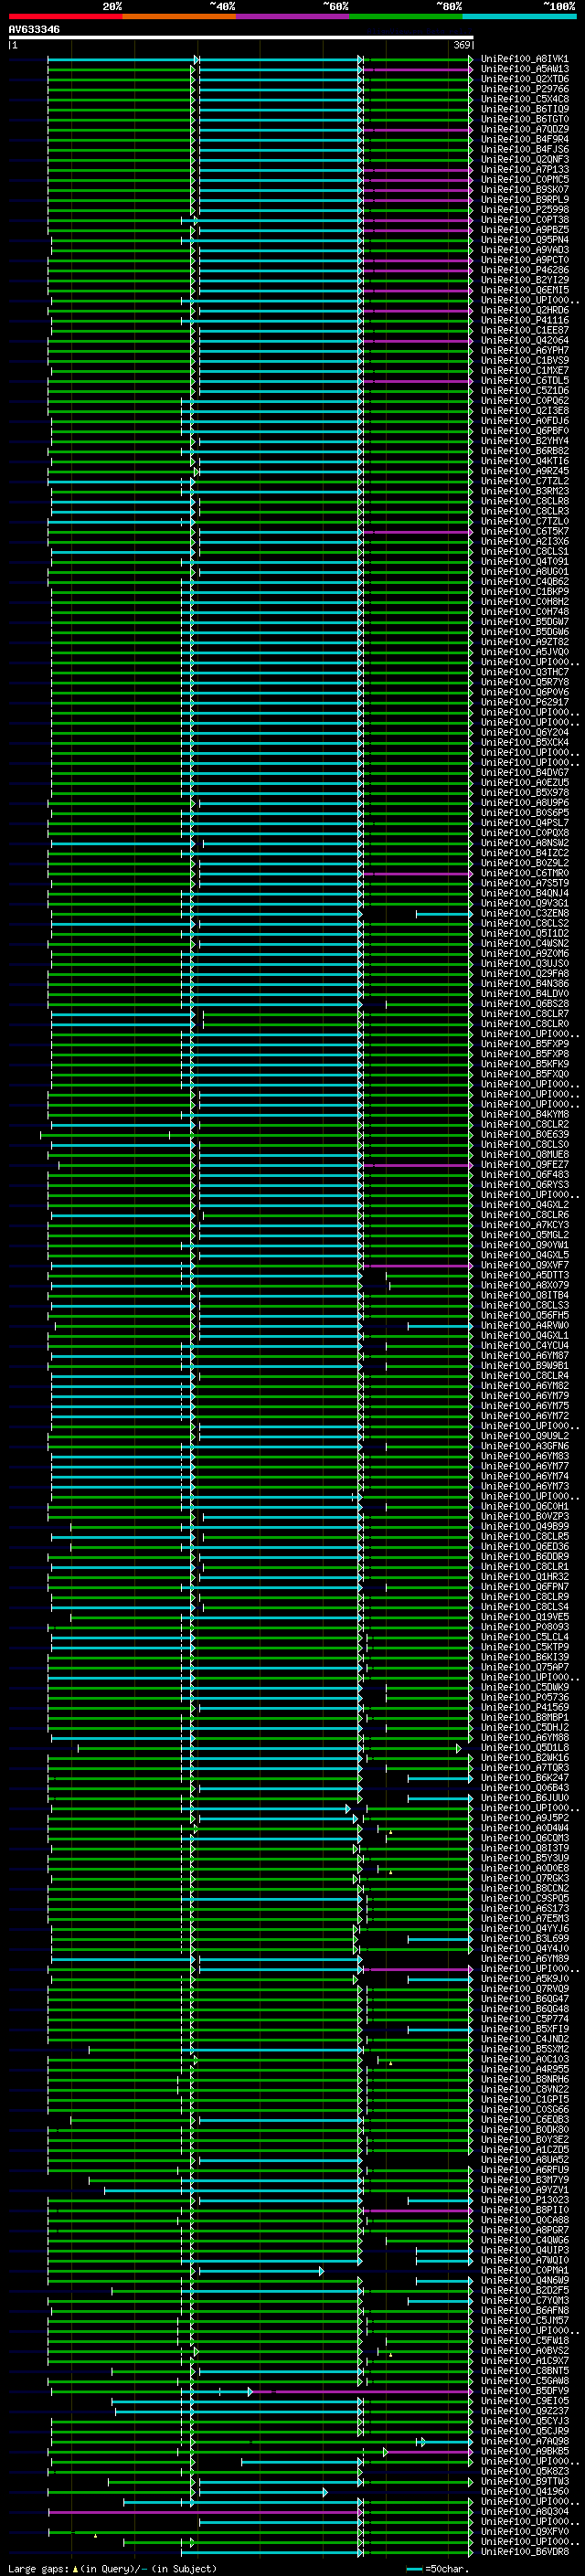Click the query name AV633346
585x2576 pixels.
[34, 30]
